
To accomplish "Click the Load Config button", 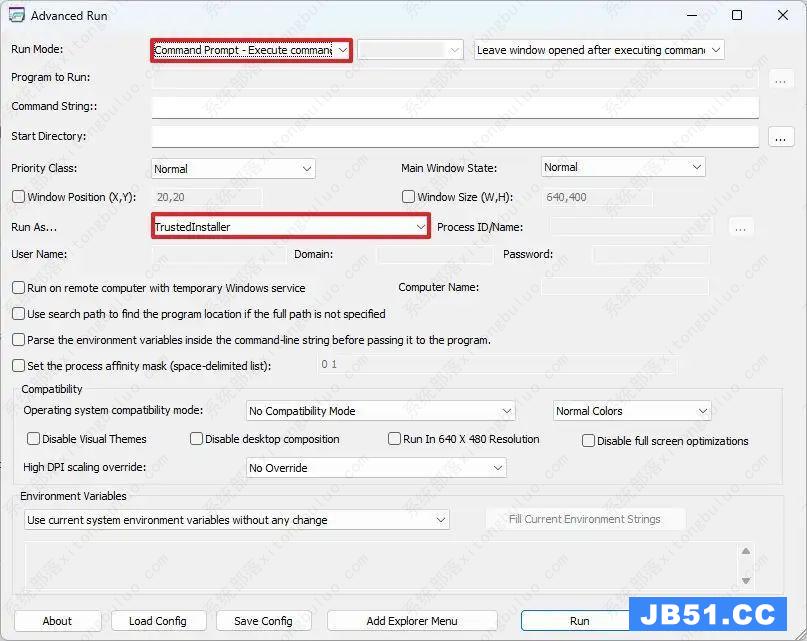I will tap(157, 621).
